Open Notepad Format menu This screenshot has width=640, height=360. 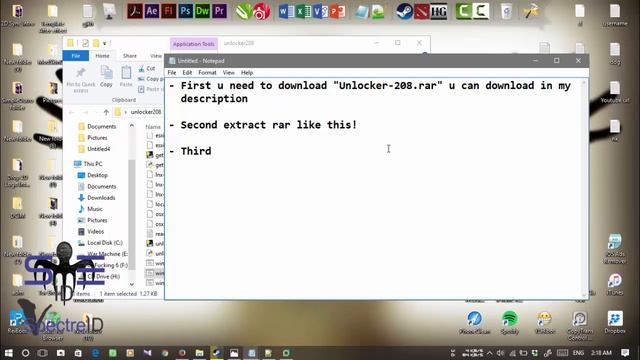coord(207,73)
